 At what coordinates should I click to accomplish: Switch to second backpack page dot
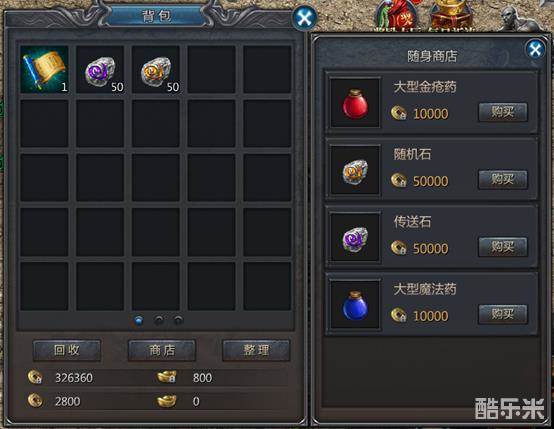coord(159,321)
